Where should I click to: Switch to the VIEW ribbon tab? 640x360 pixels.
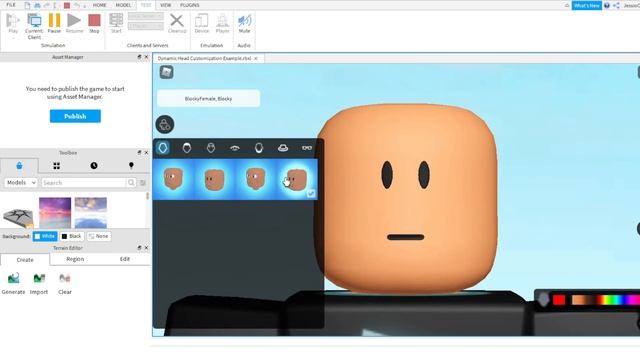[x=165, y=5]
